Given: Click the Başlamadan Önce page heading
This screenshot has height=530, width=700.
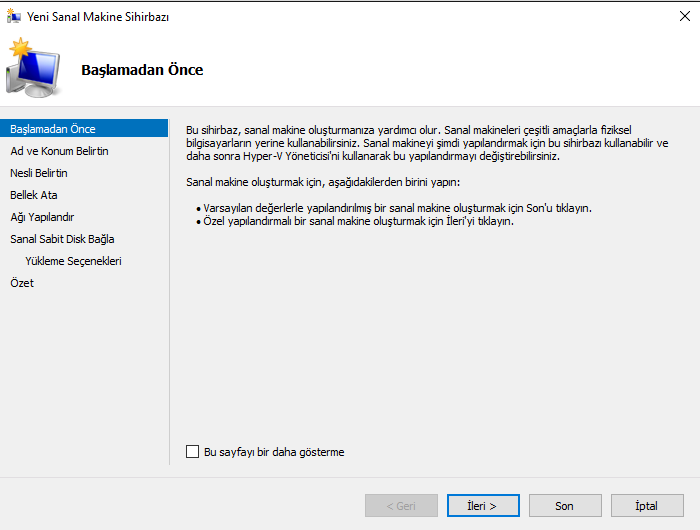Looking at the screenshot, I should (142, 70).
